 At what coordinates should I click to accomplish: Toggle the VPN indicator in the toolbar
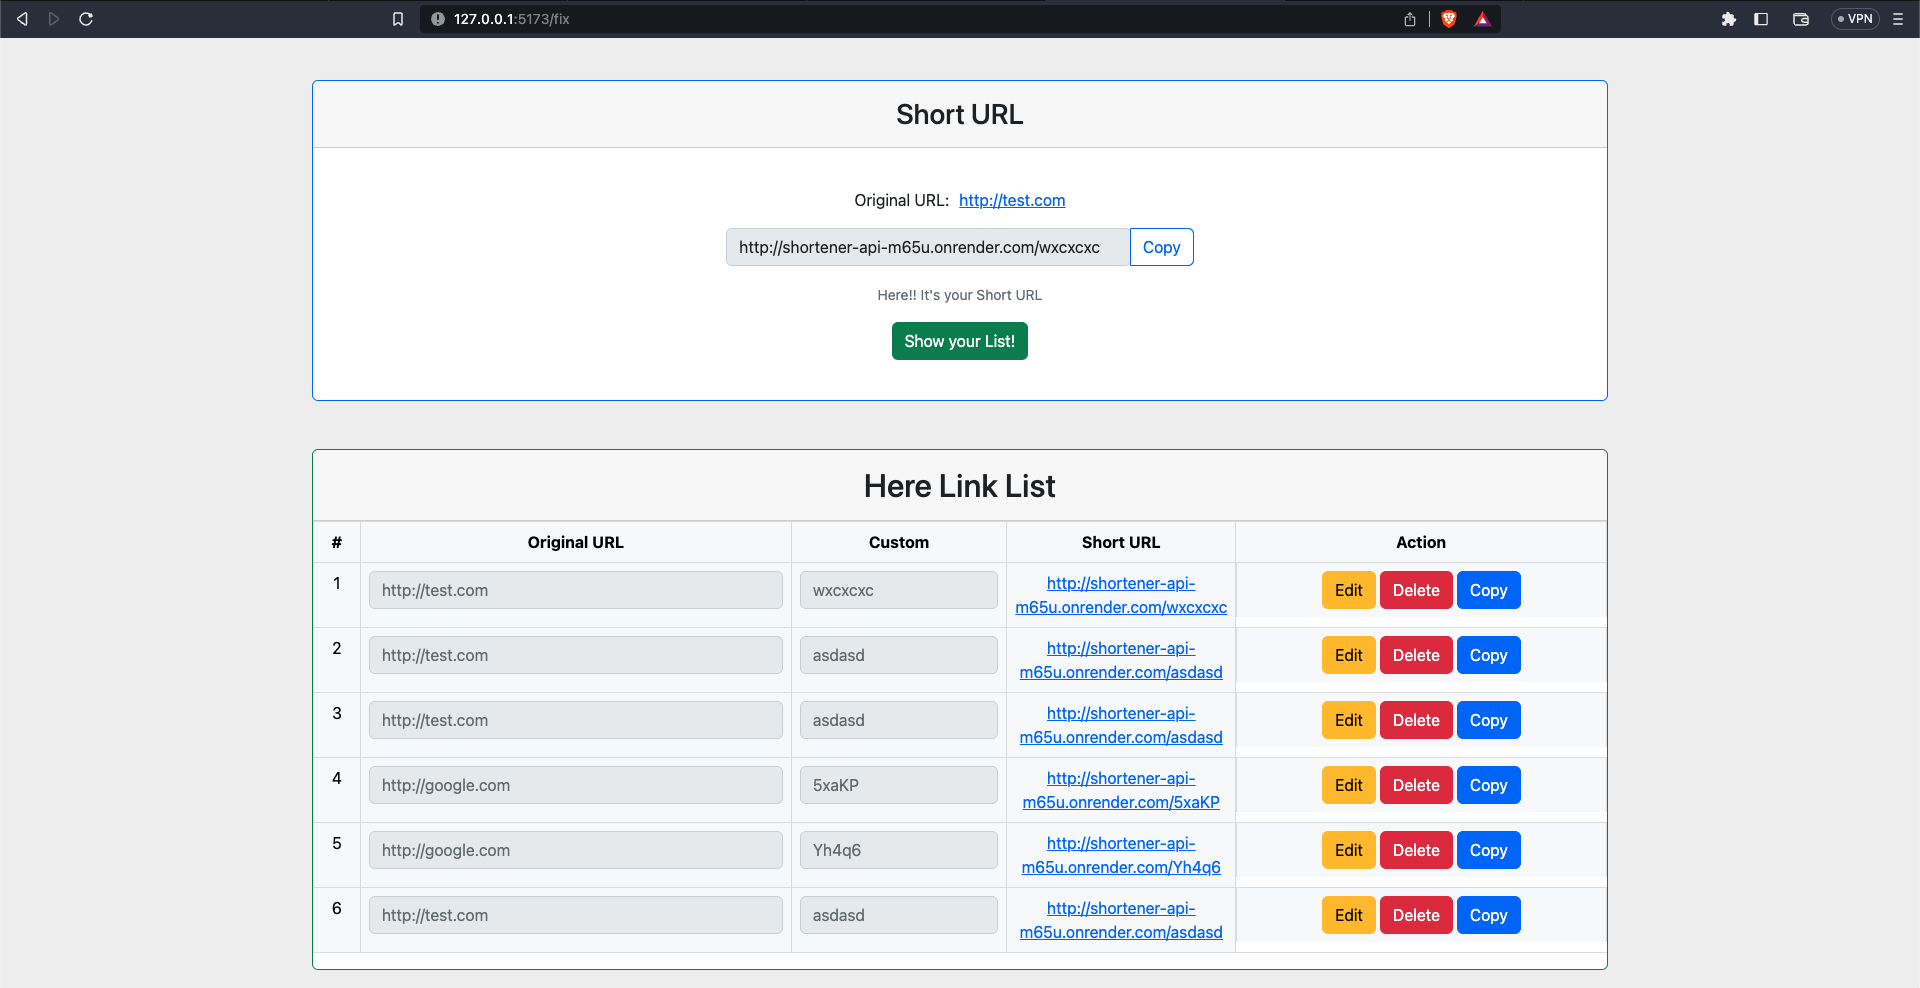[1855, 18]
